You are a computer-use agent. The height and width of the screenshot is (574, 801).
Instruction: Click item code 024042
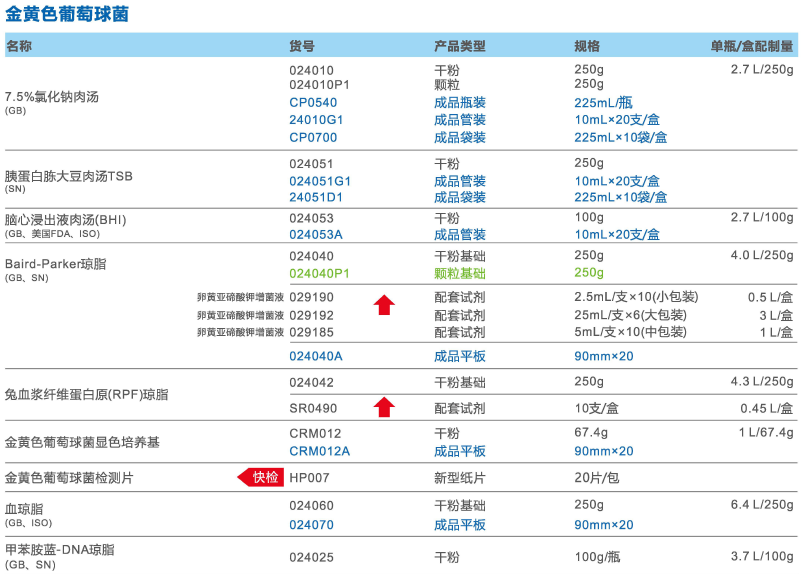tap(312, 382)
